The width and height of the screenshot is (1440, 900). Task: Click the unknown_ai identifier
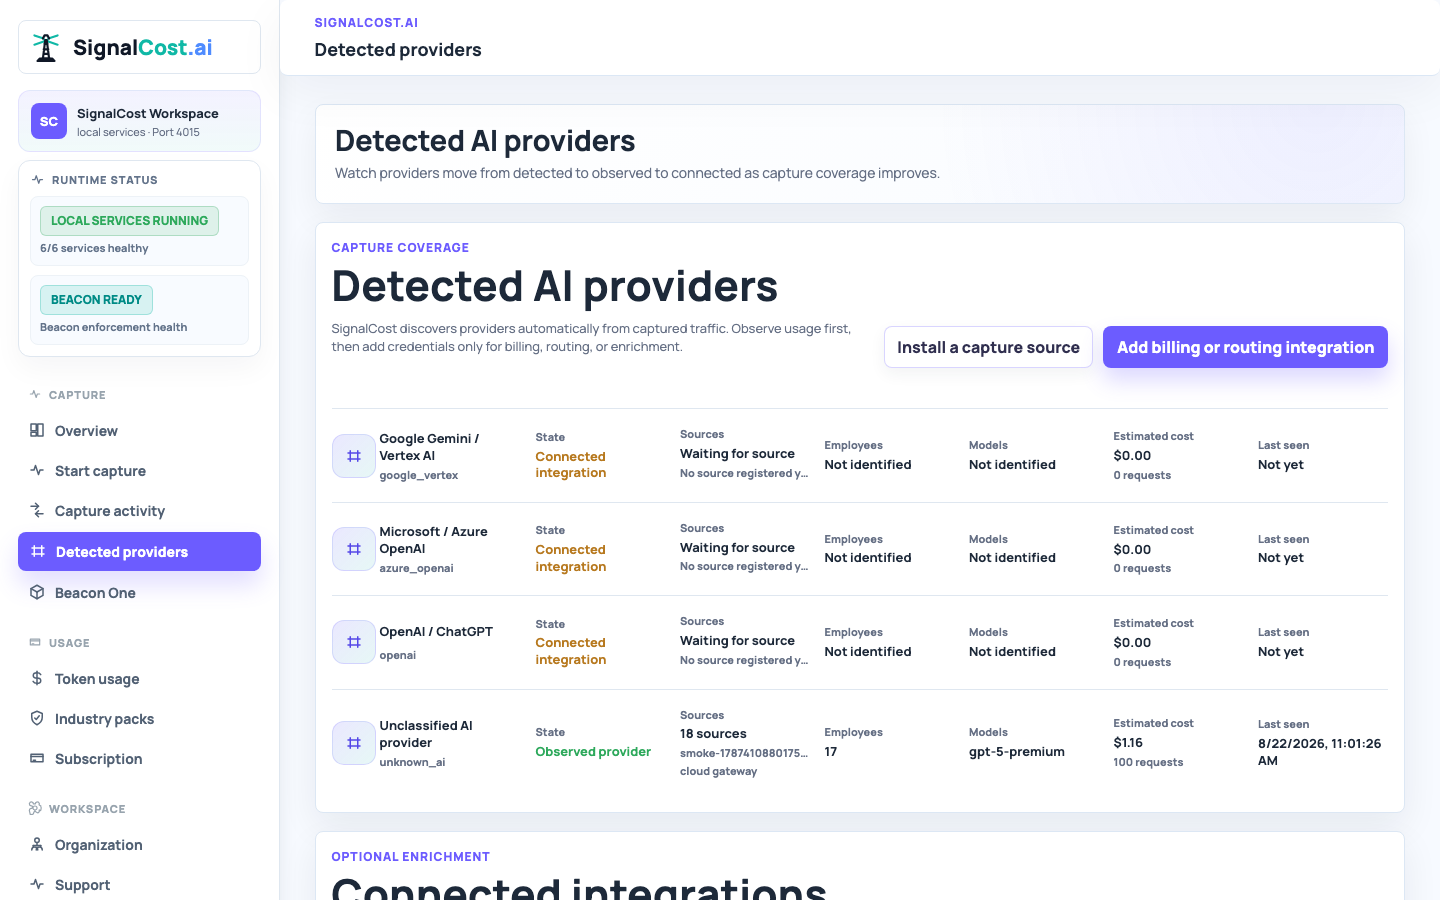[x=412, y=762]
